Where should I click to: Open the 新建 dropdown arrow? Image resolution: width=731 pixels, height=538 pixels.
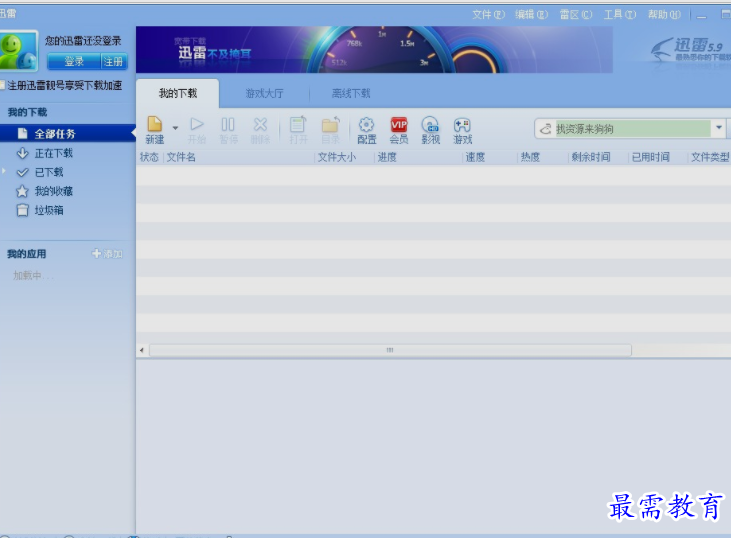(x=175, y=128)
